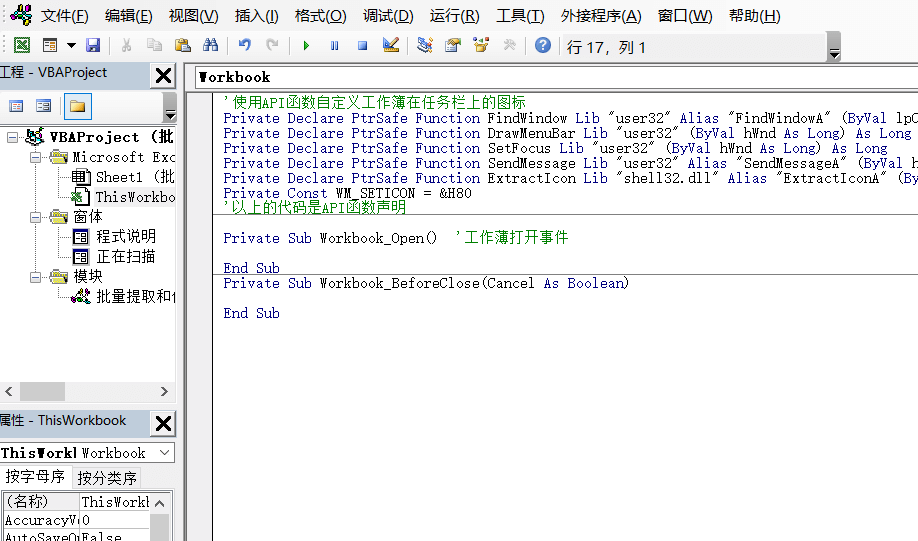Screen dimensions: 918x541
Task: Open the 调试(D) menu
Action: (388, 16)
